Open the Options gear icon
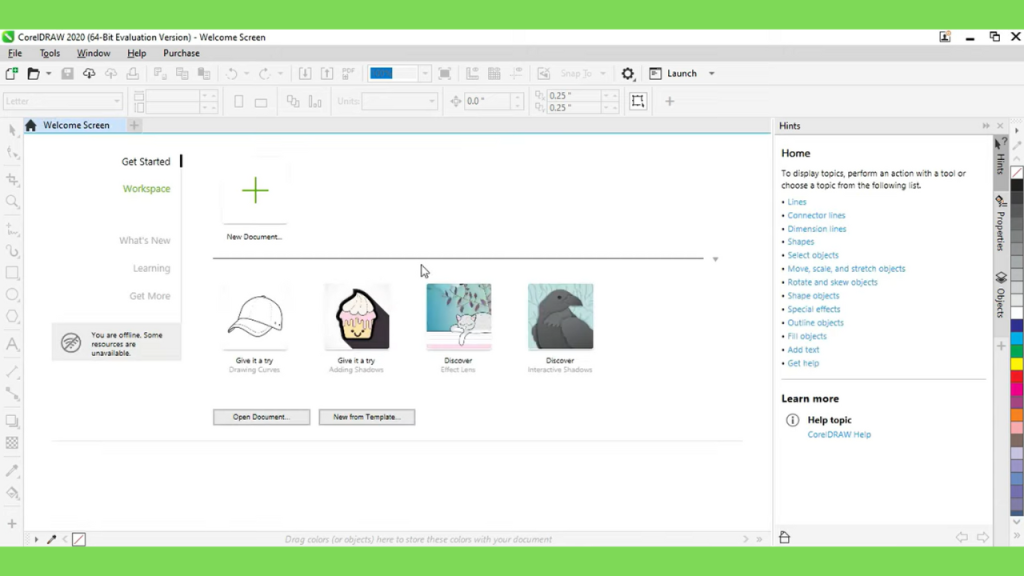Viewport: 1024px width, 576px height. [628, 74]
